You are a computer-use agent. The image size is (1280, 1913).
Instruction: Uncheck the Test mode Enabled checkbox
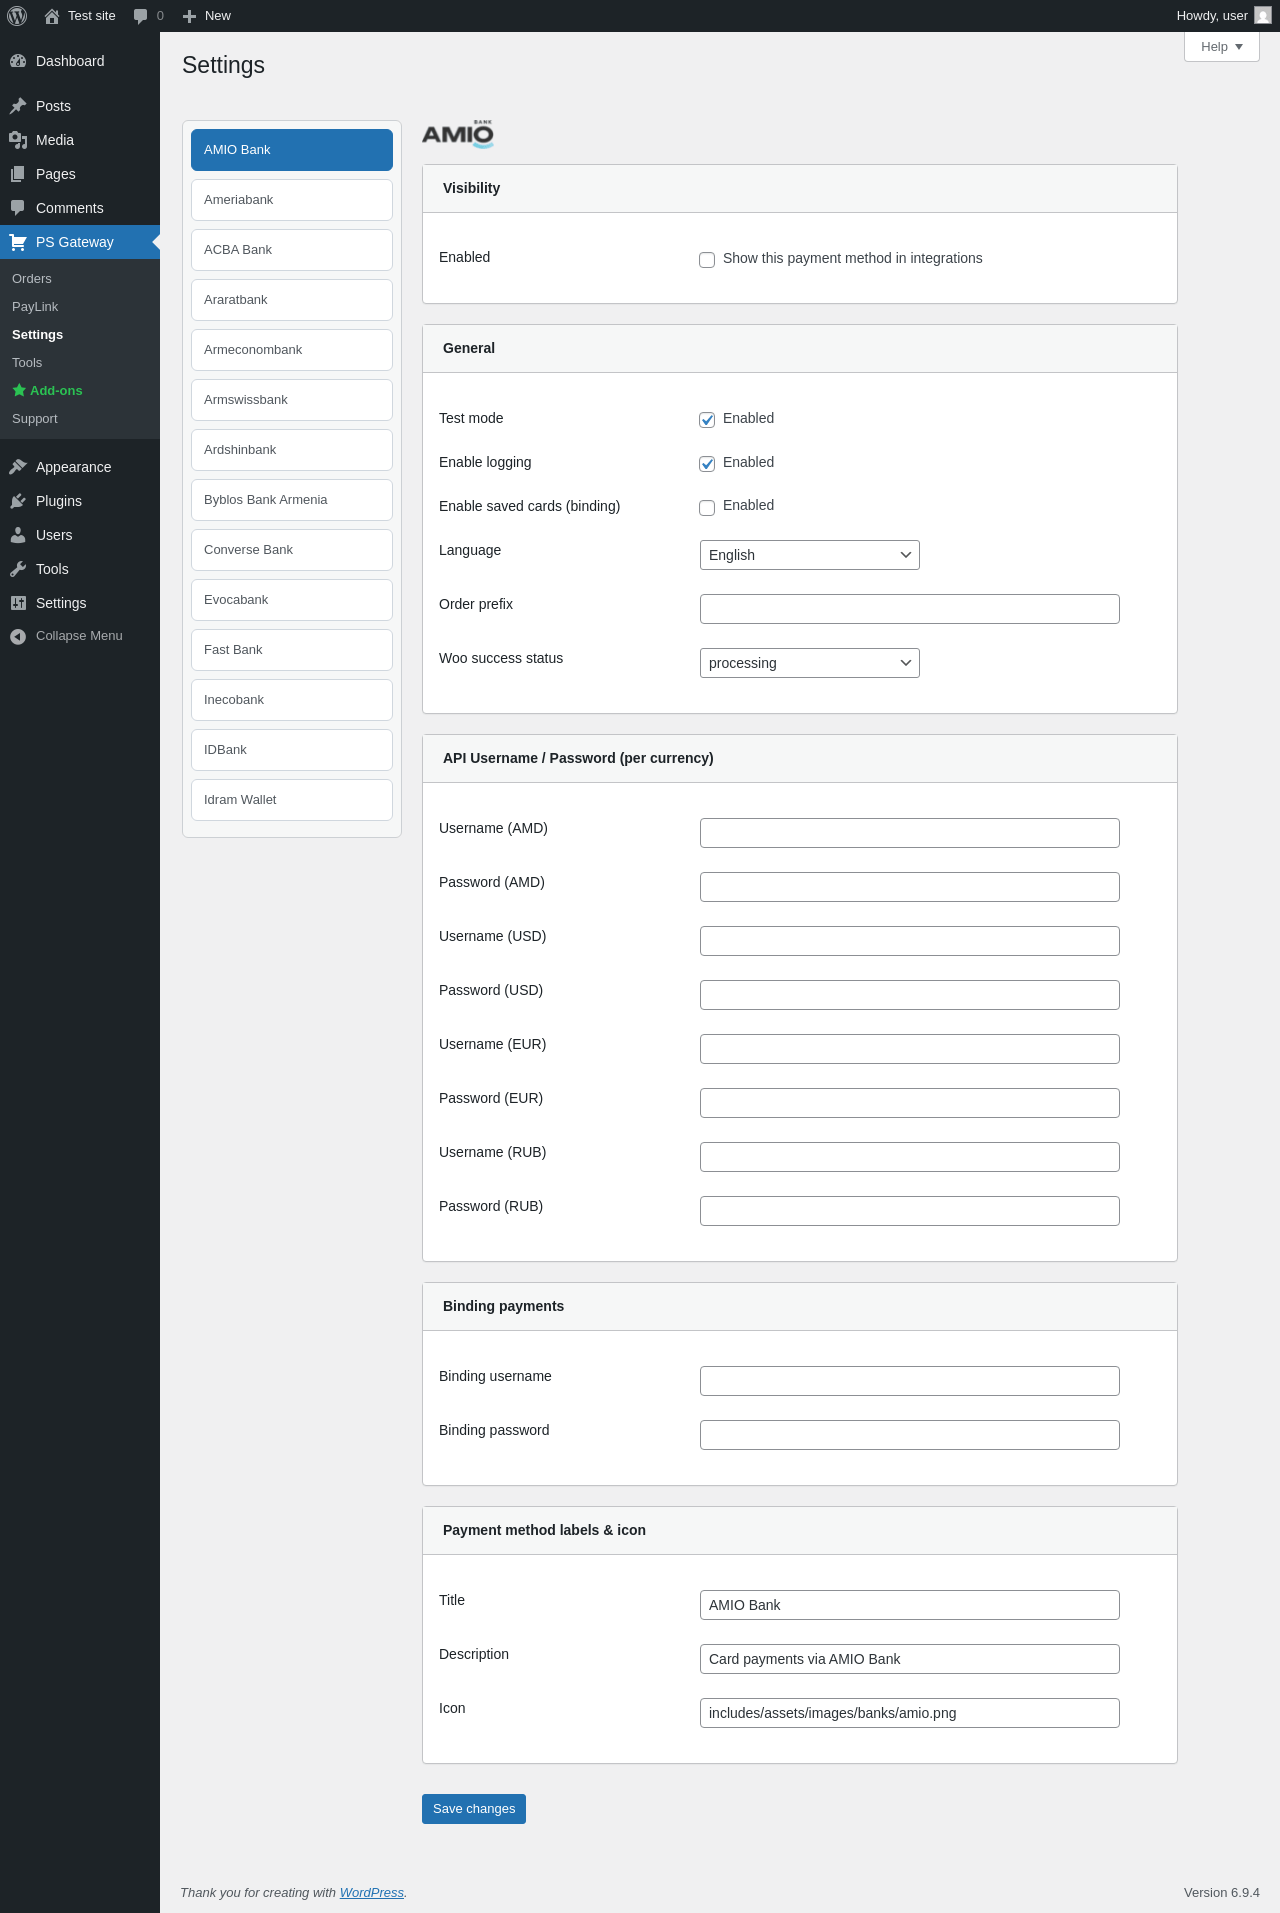coord(707,420)
